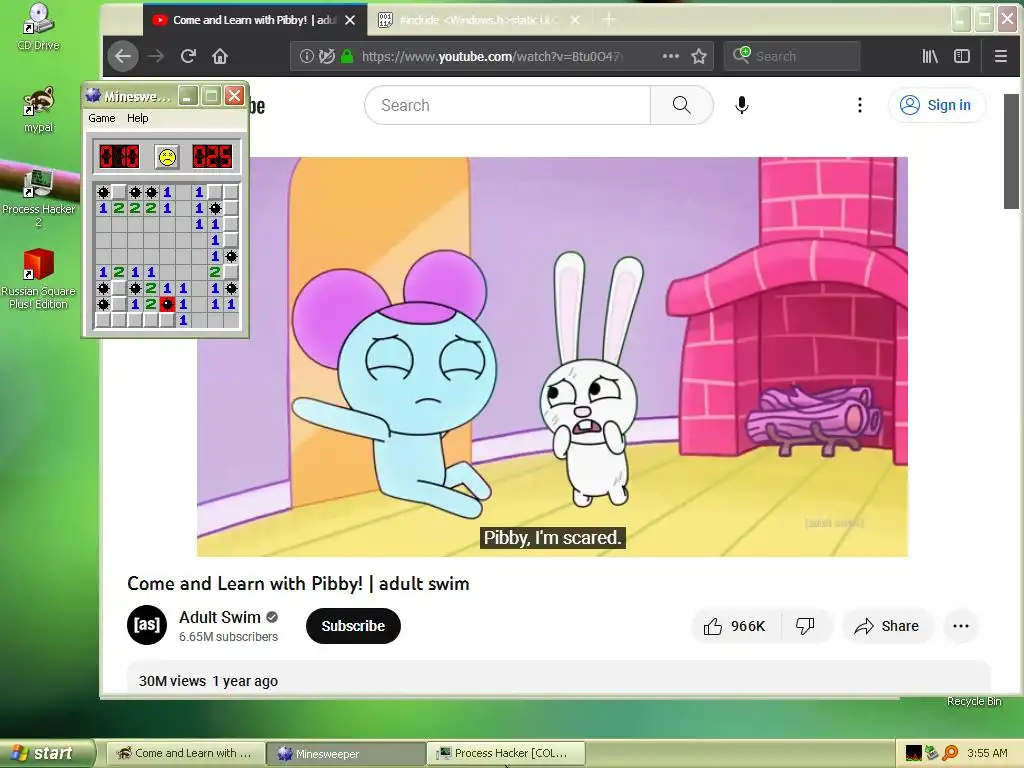Open the Adult Swim channel name link
Viewport: 1024px width, 768px height.
point(220,617)
